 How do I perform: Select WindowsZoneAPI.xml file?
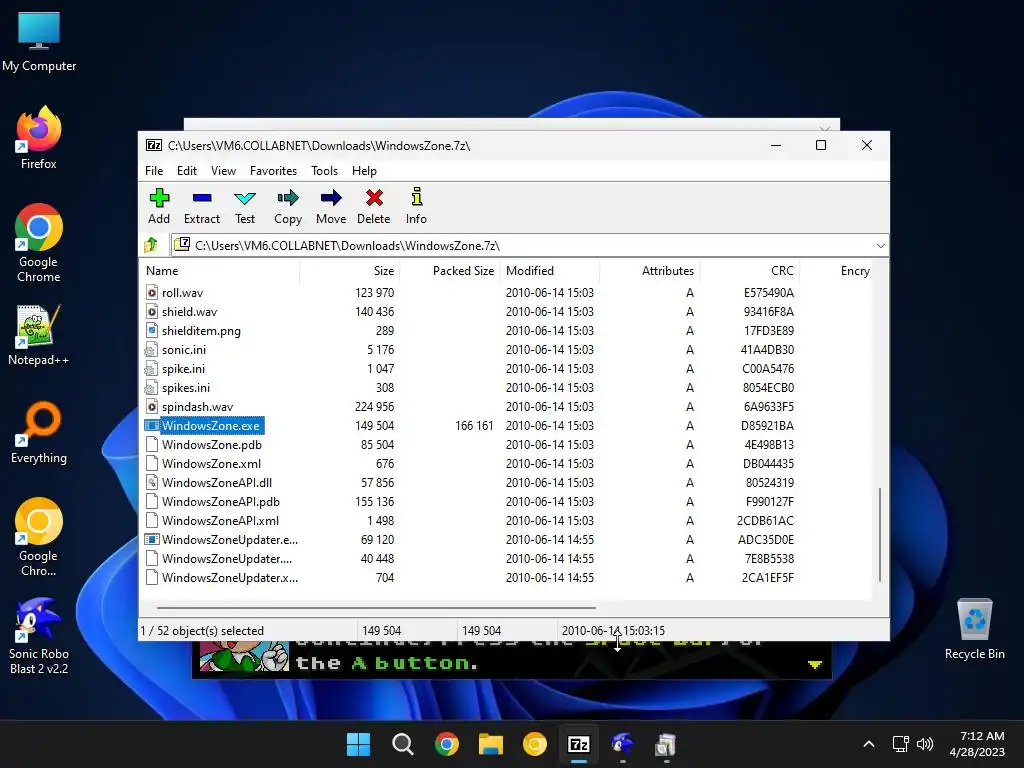pos(220,520)
